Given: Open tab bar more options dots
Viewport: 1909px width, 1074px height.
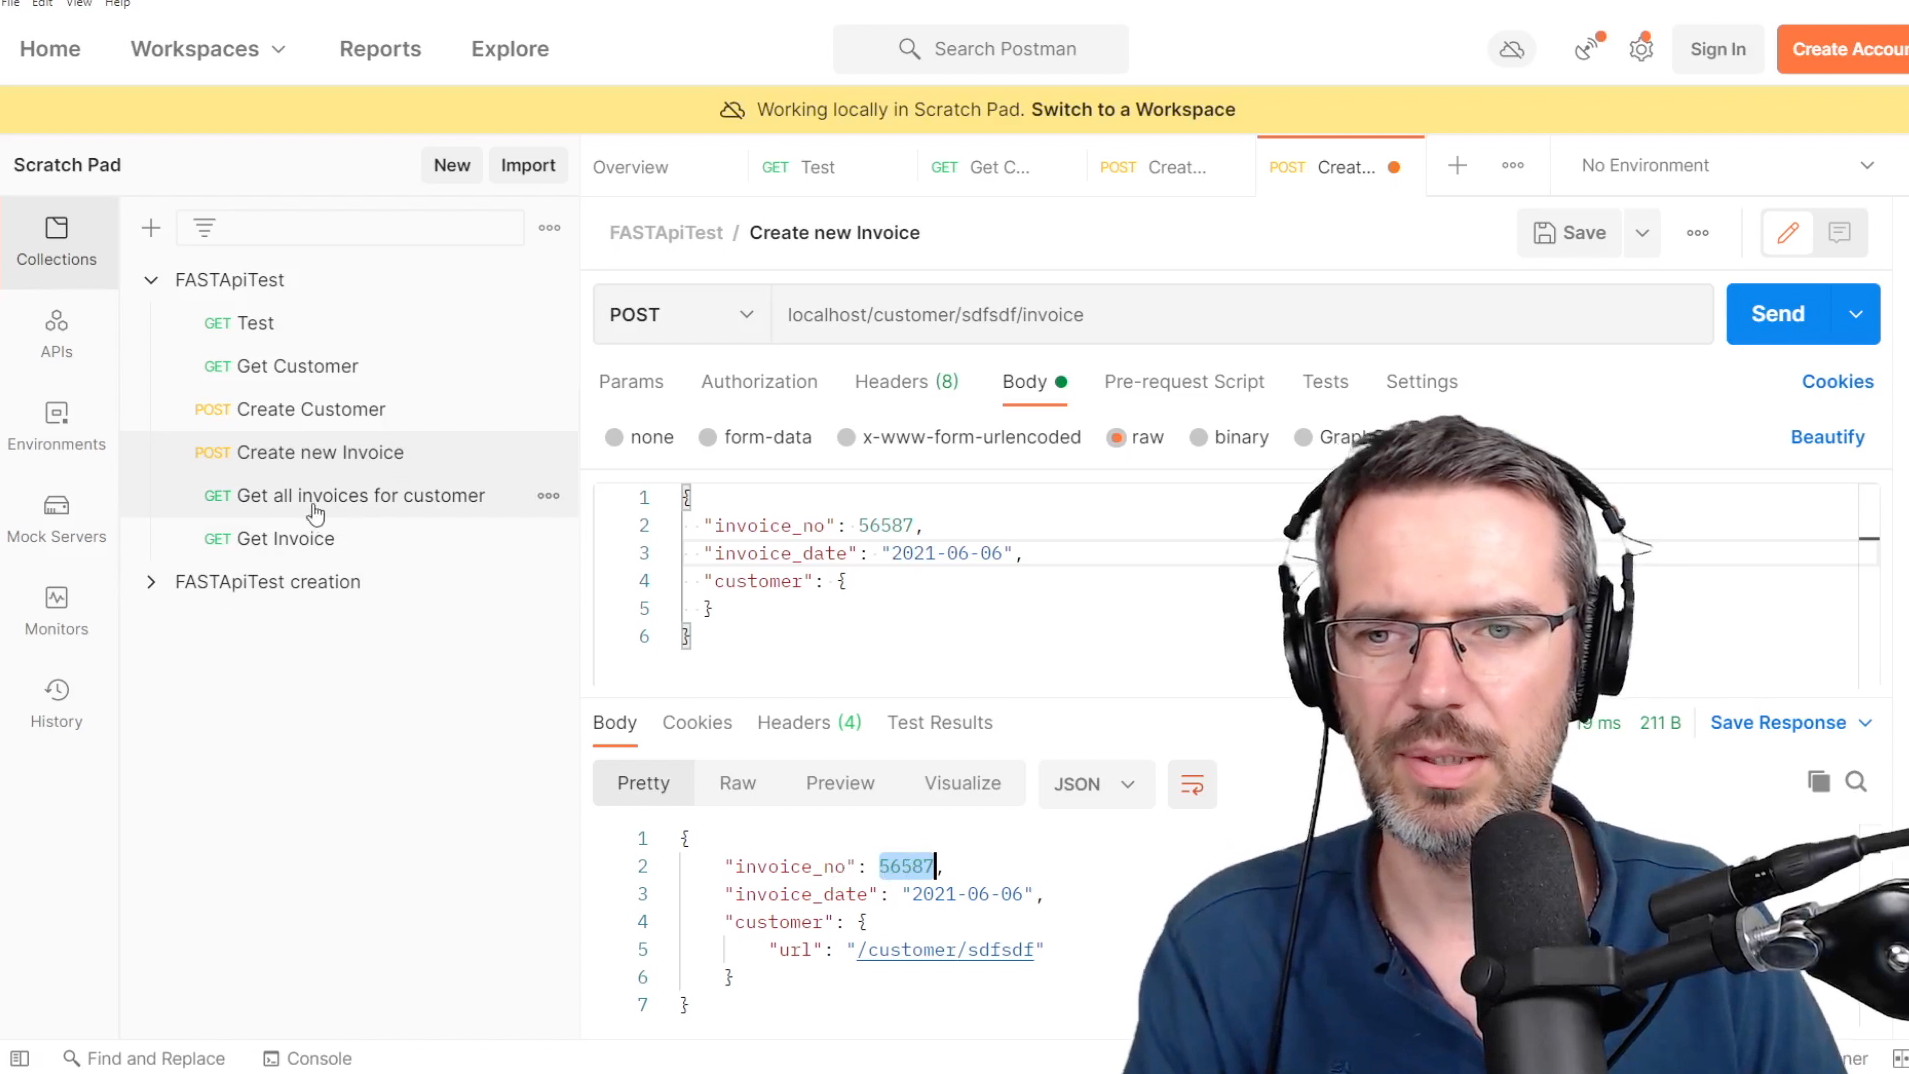Looking at the screenshot, I should point(1512,166).
